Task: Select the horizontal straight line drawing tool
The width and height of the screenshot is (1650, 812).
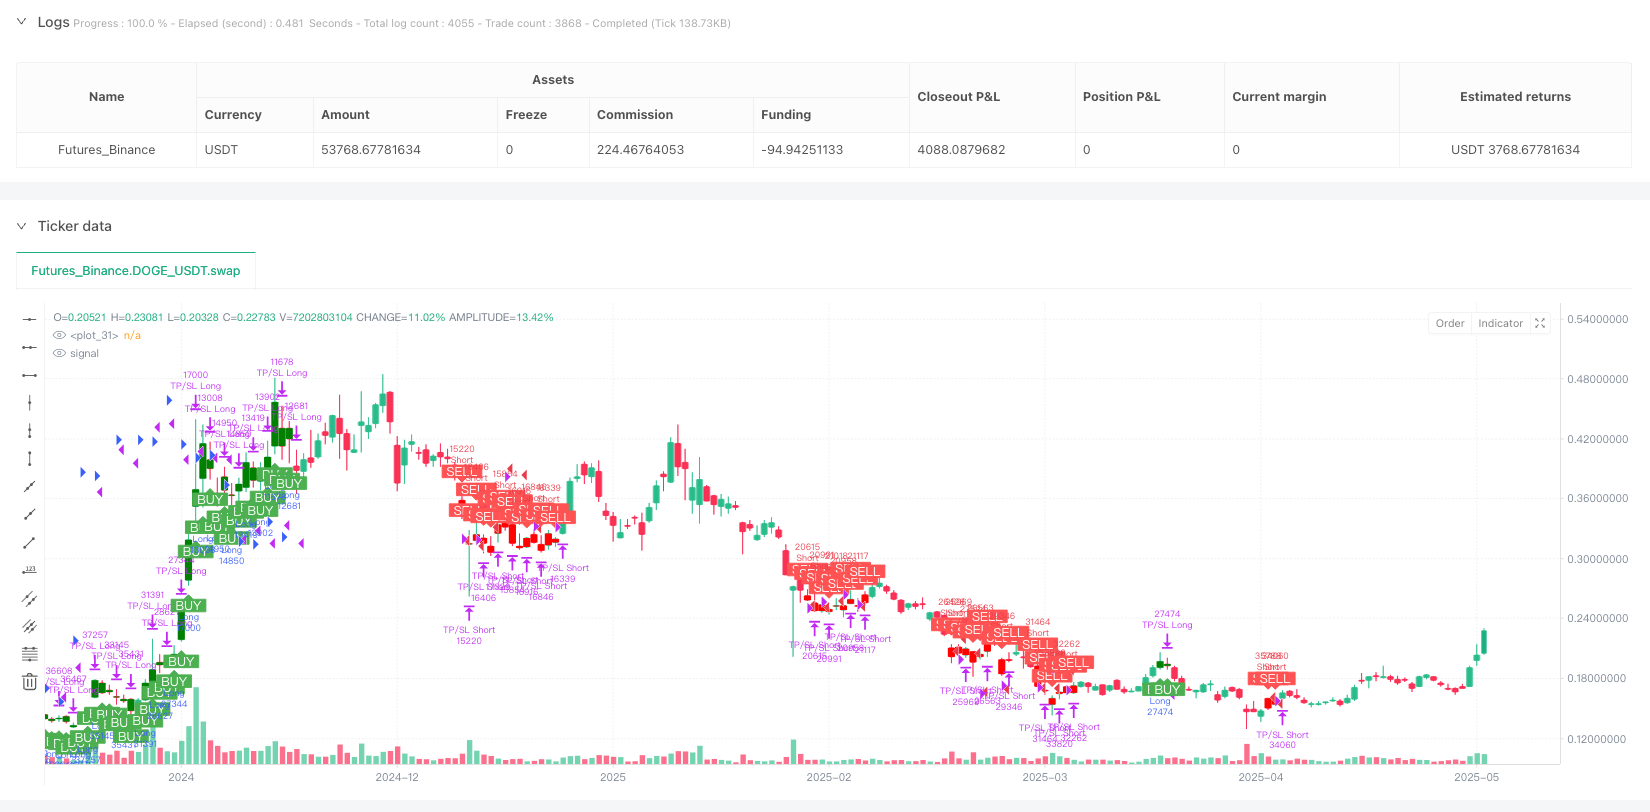Action: point(29,319)
